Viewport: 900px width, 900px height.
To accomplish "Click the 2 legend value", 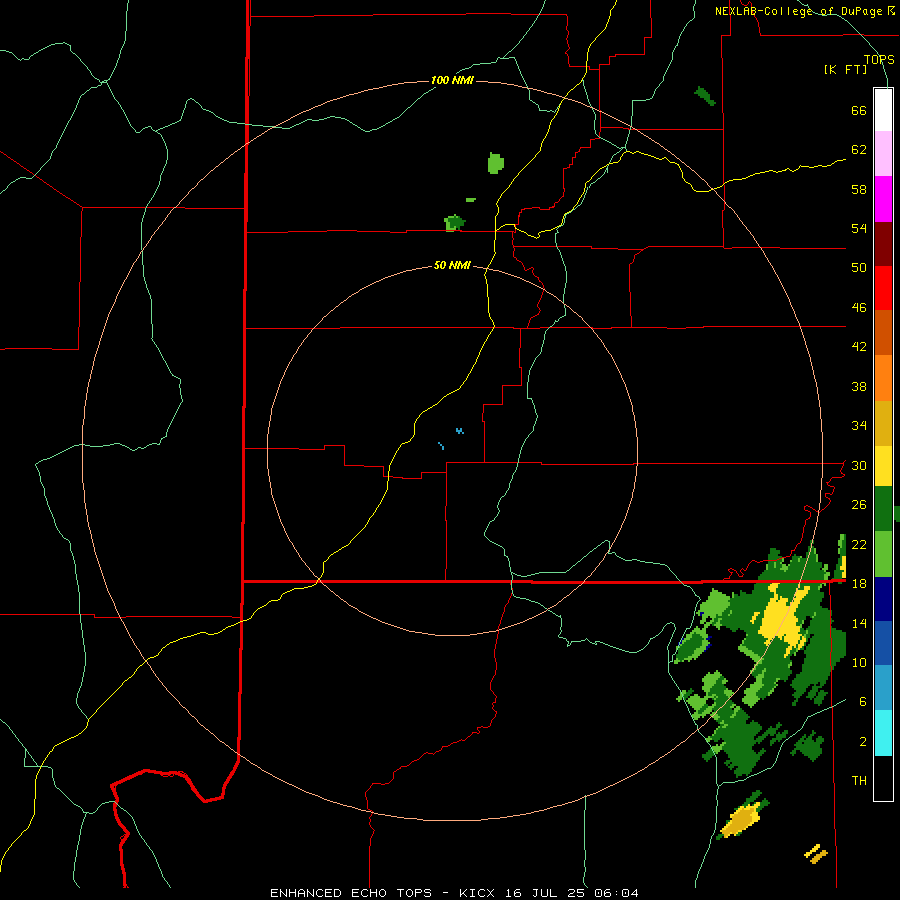I will (x=863, y=742).
